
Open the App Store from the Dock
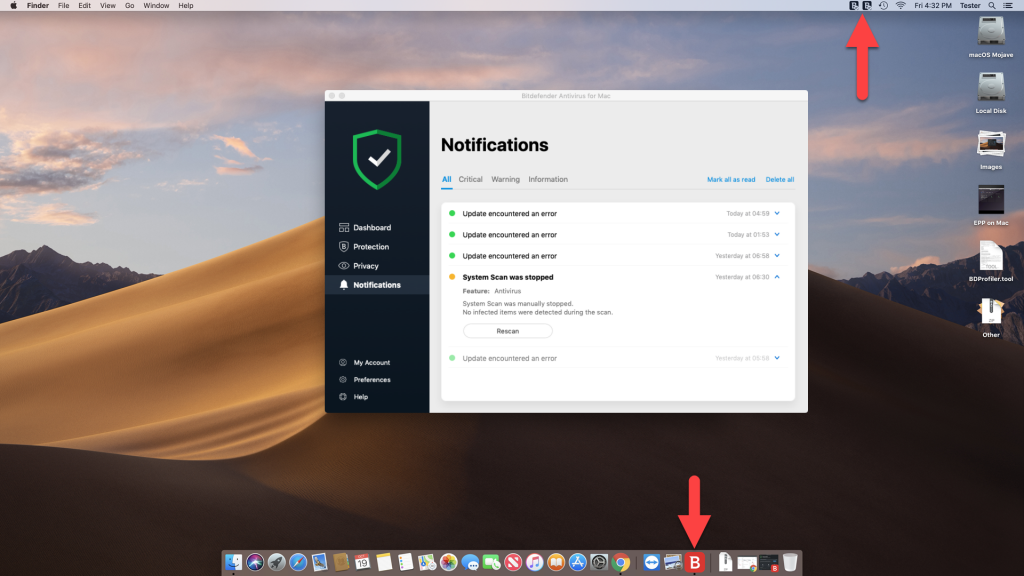click(x=577, y=562)
